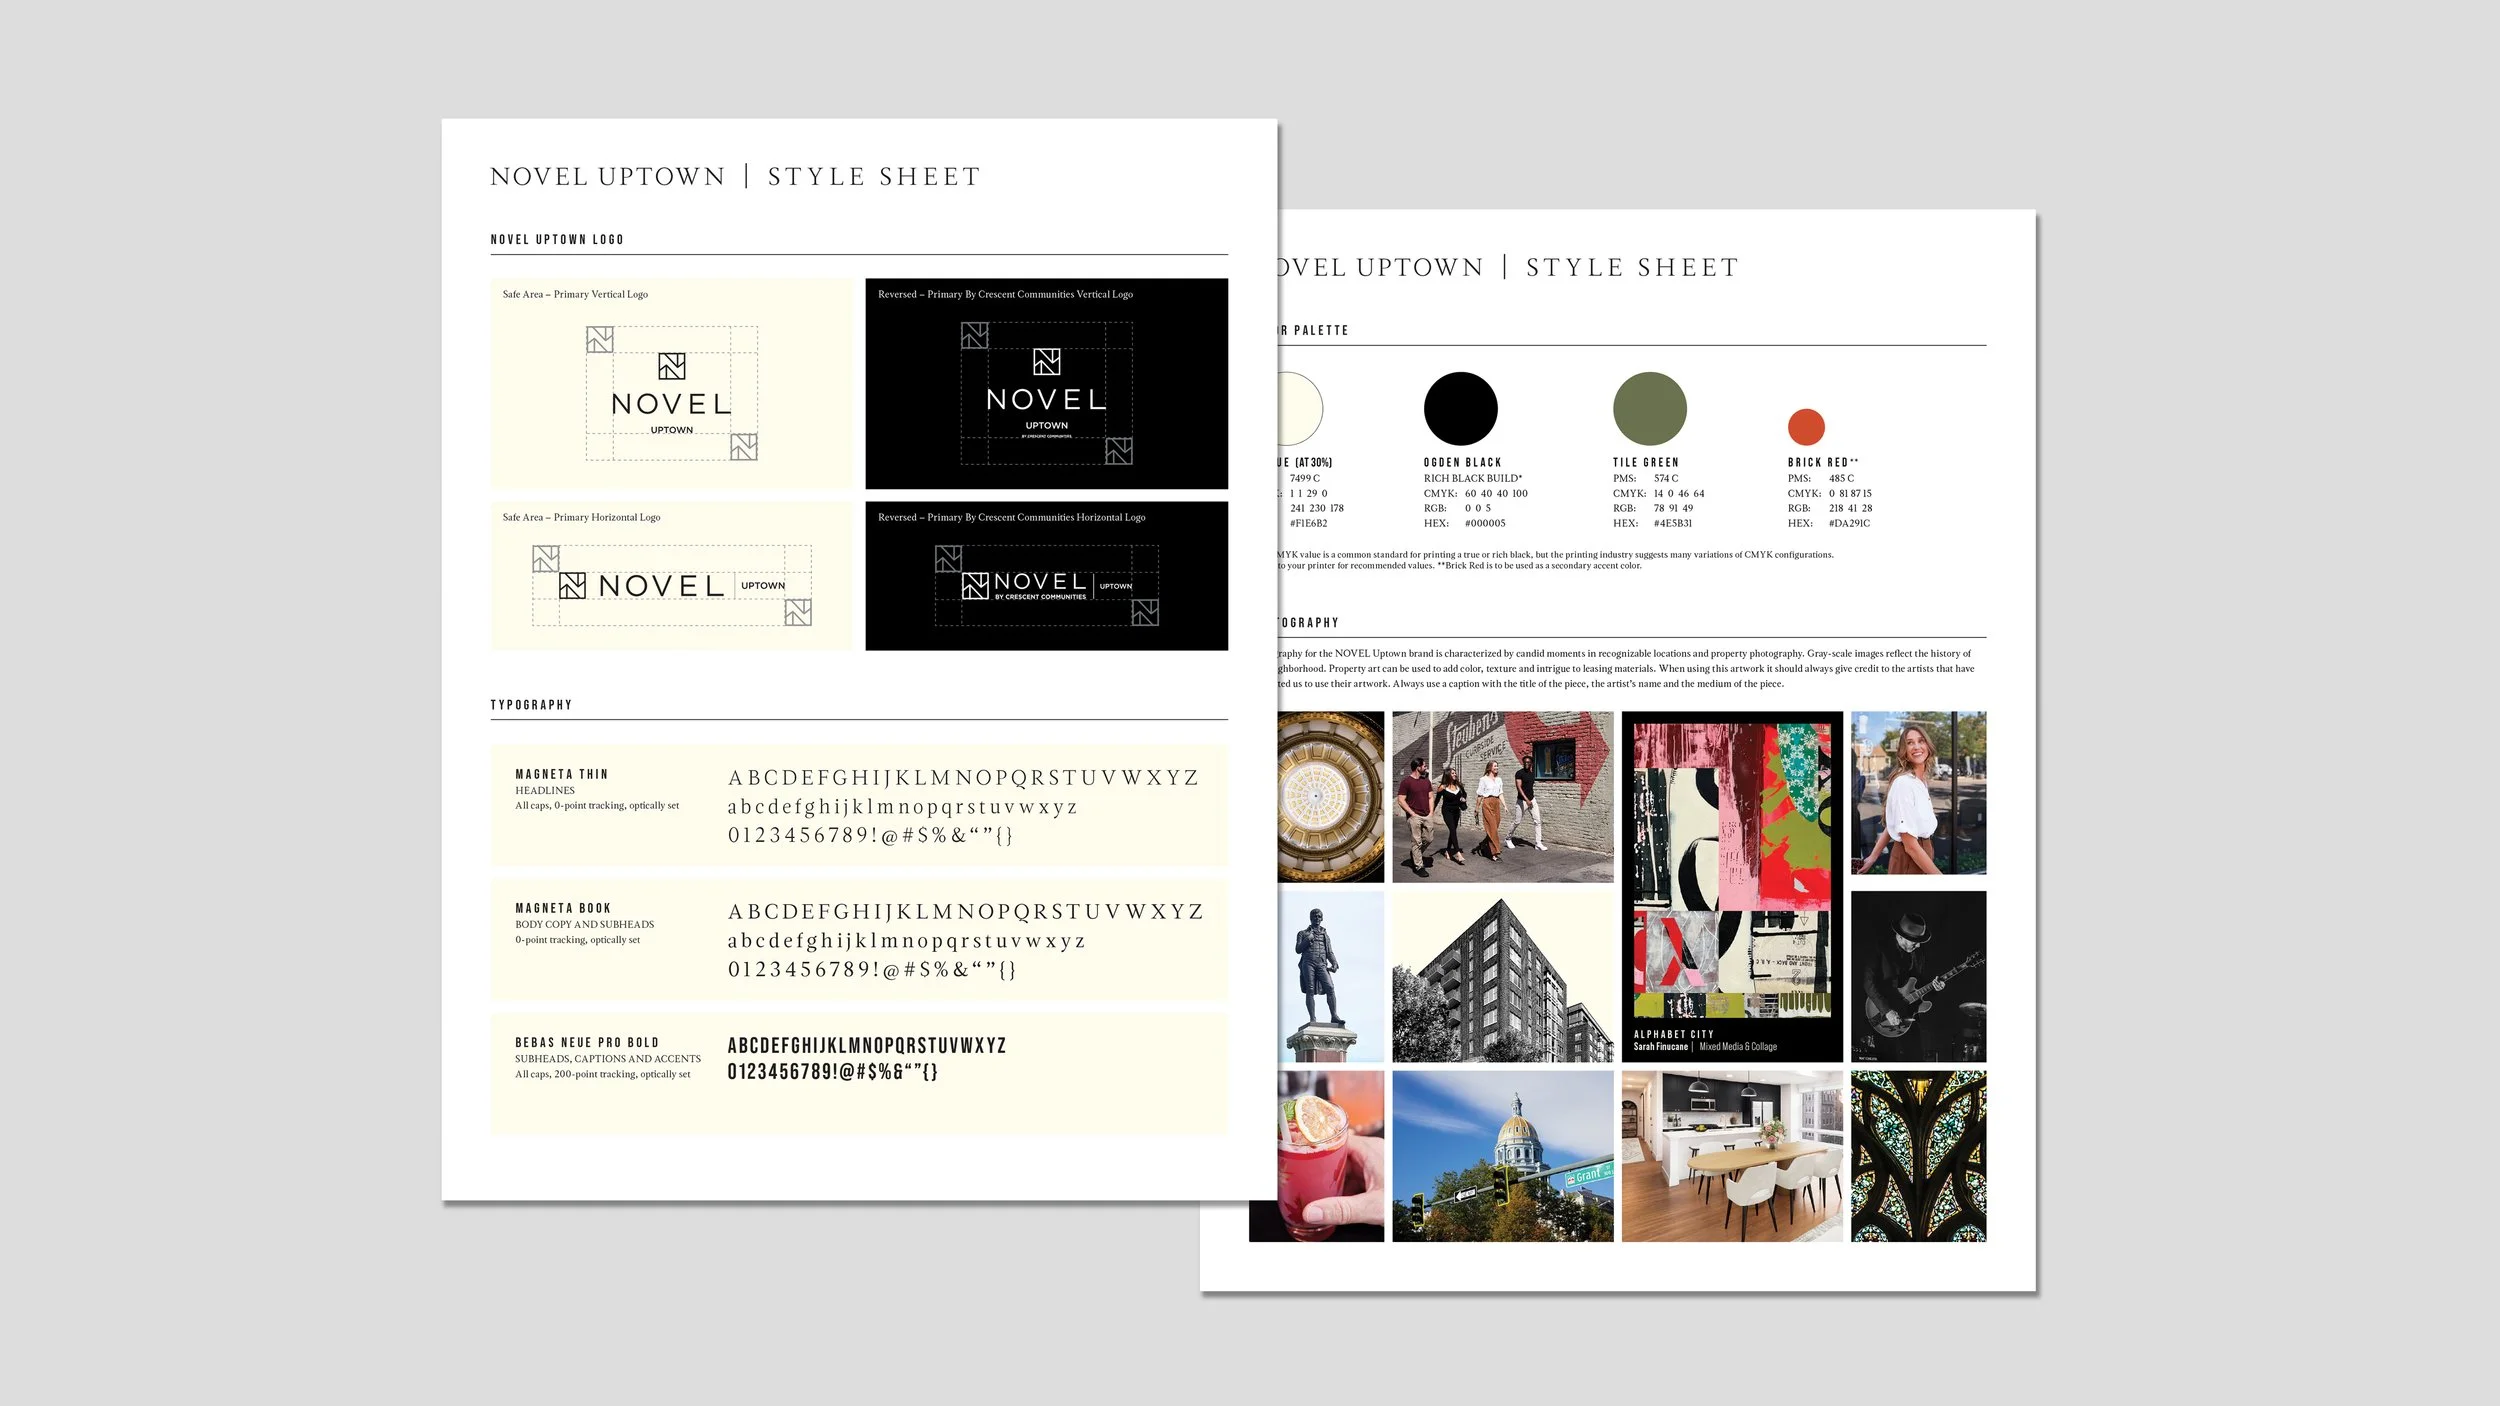The width and height of the screenshot is (2500, 1406).
Task: Click the Reversed Crescent Communities Horizontal Logo panel
Action: point(1046,576)
